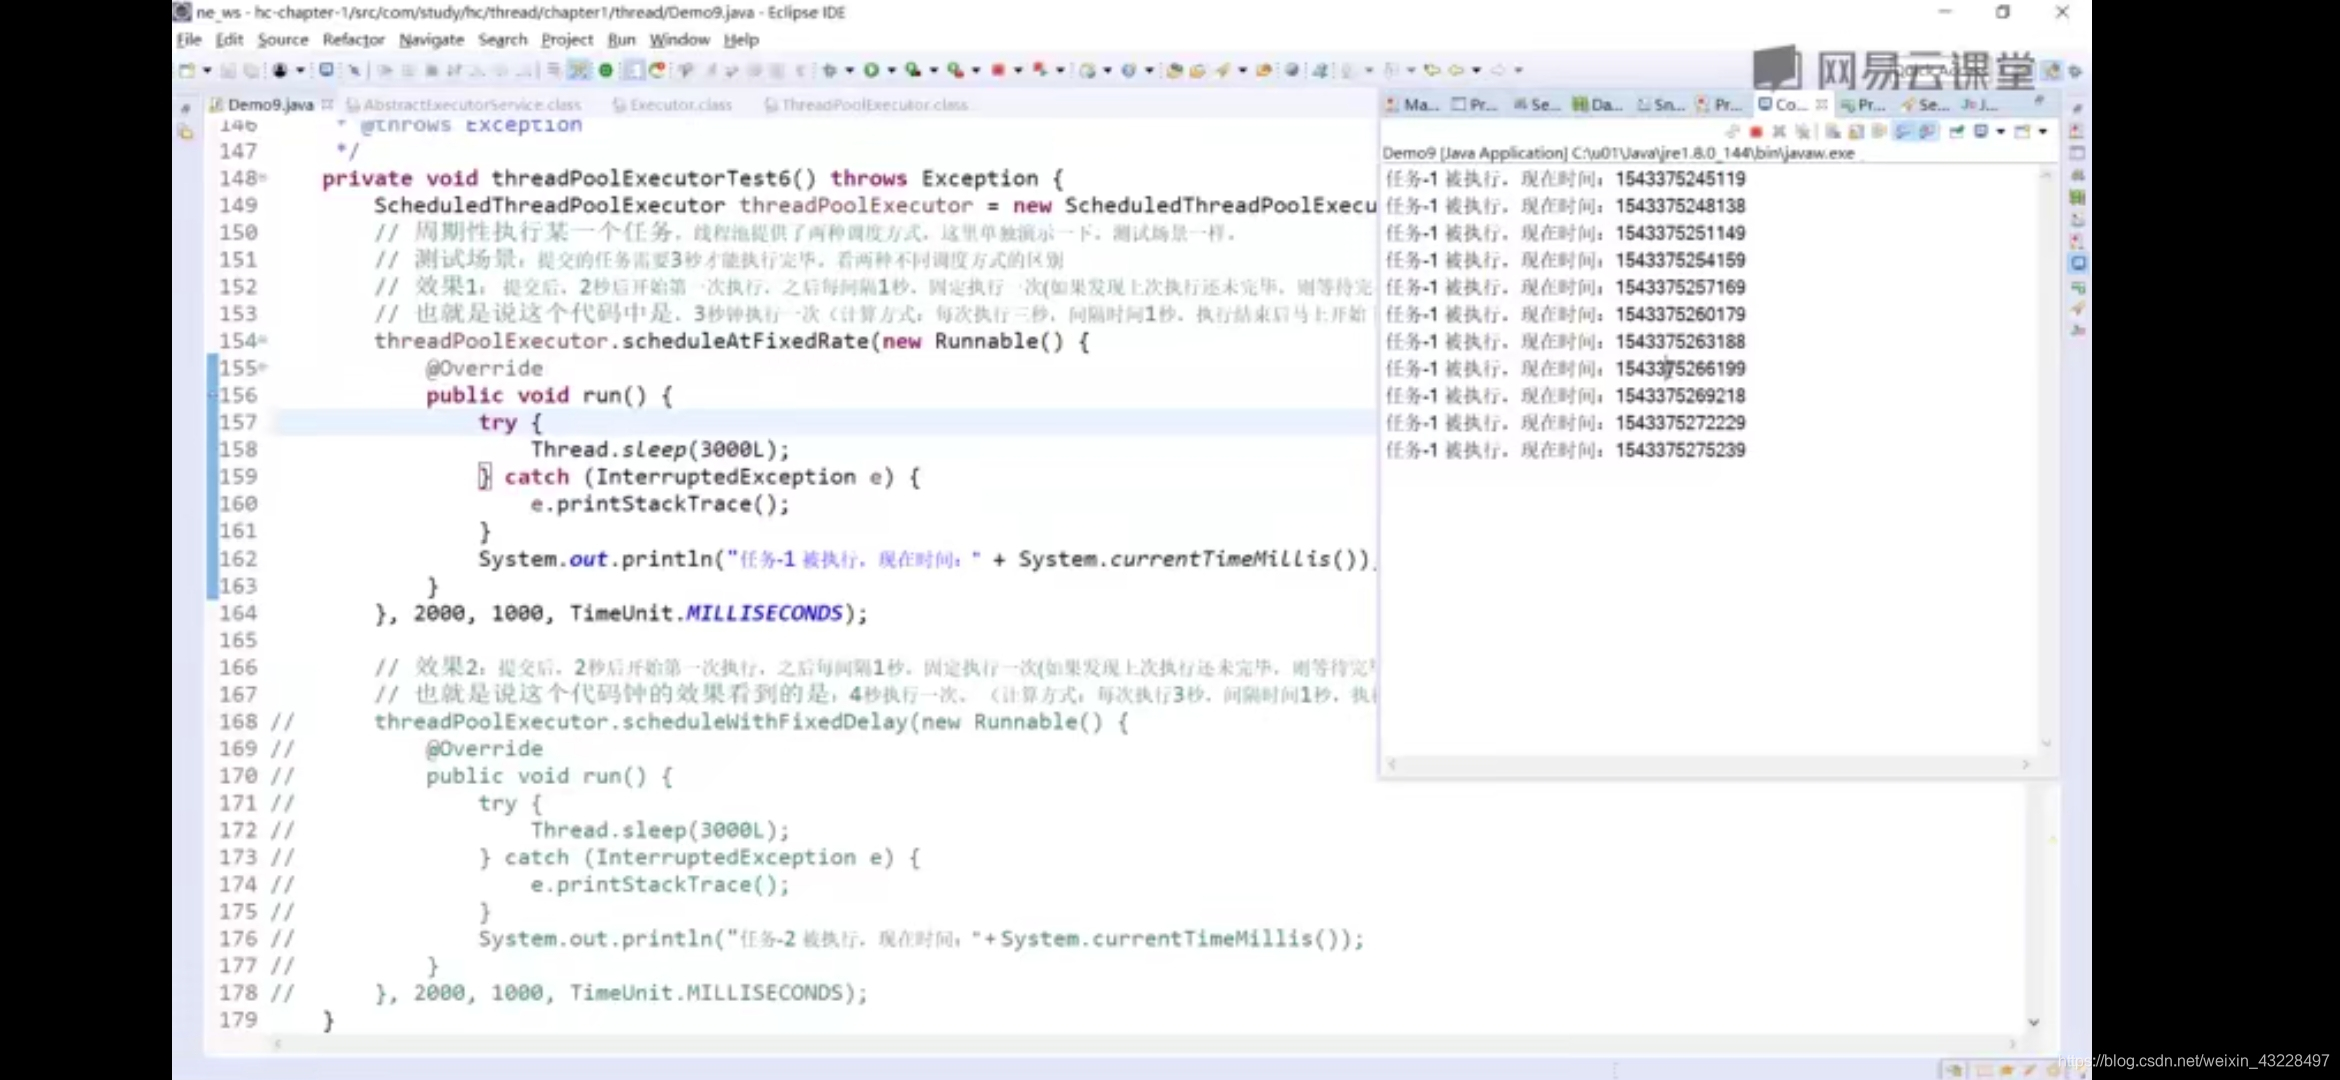This screenshot has height=1080, width=2340.
Task: Open the File menu
Action: 189,39
